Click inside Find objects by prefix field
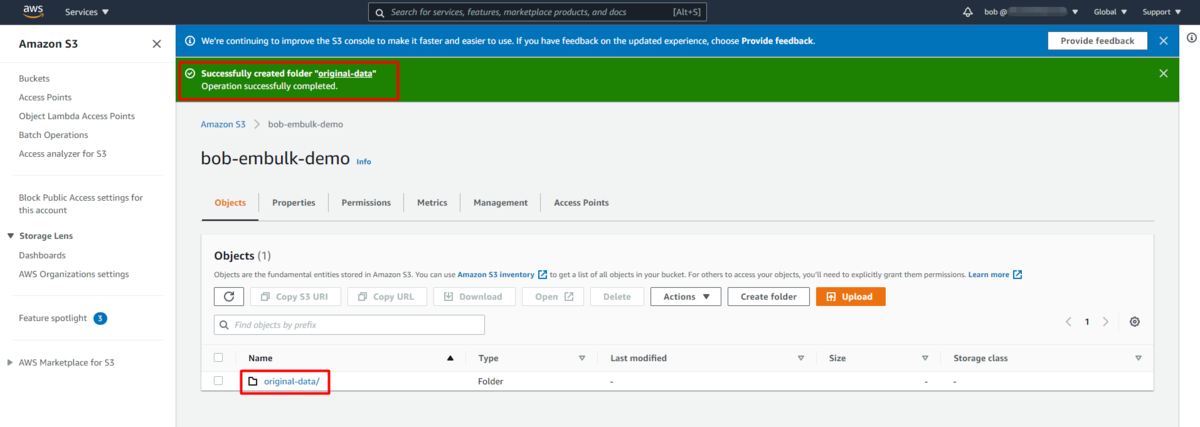The width and height of the screenshot is (1200, 427). click(x=349, y=325)
